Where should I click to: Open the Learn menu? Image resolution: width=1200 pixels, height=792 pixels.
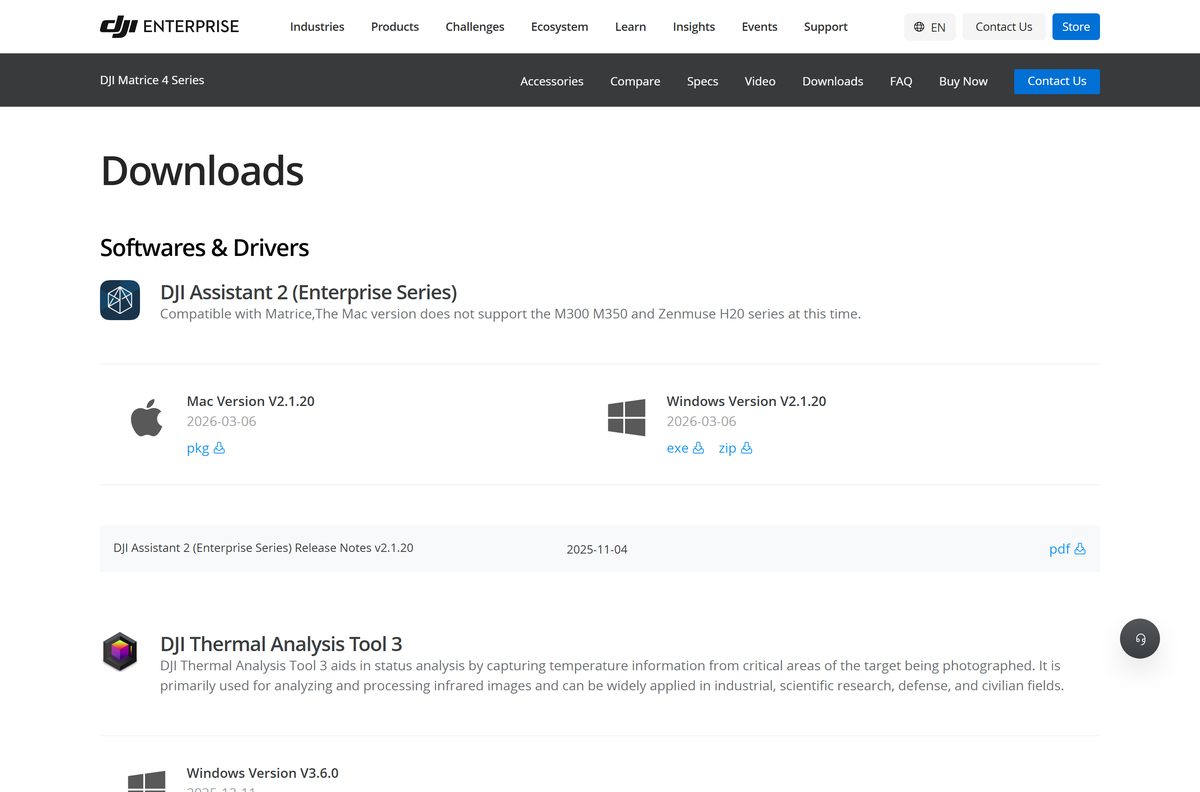[631, 27]
